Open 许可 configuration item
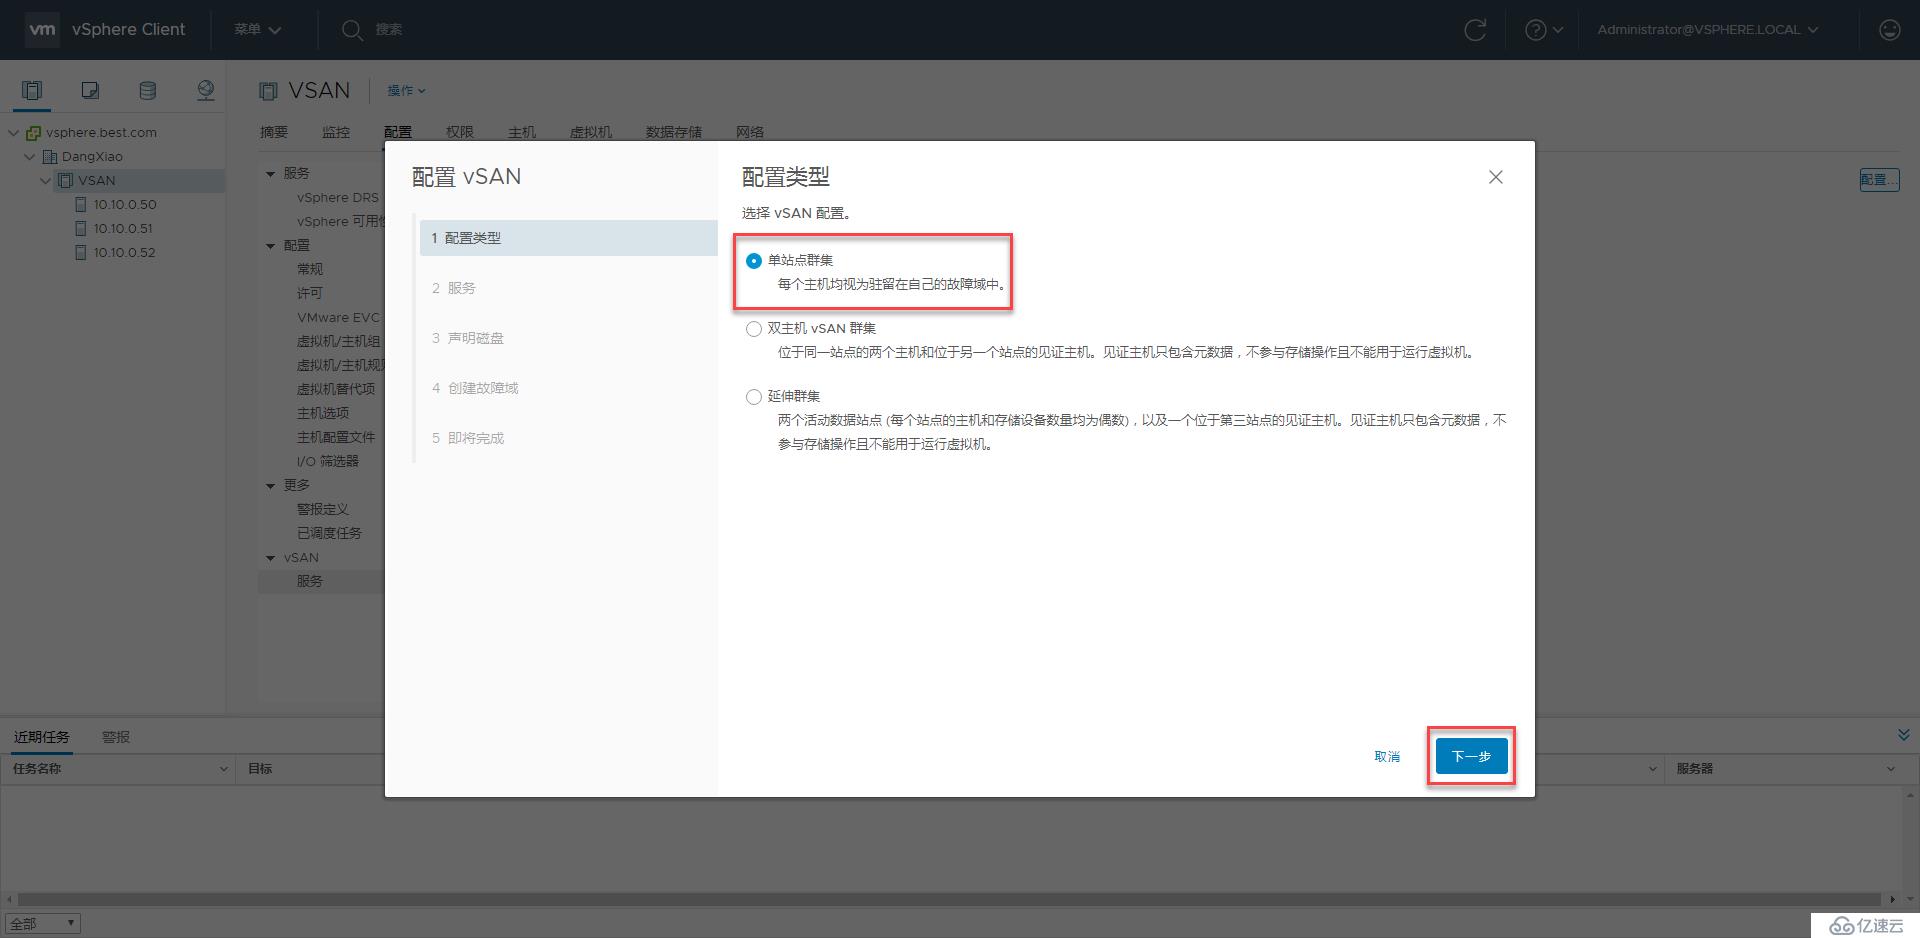 click(310, 293)
